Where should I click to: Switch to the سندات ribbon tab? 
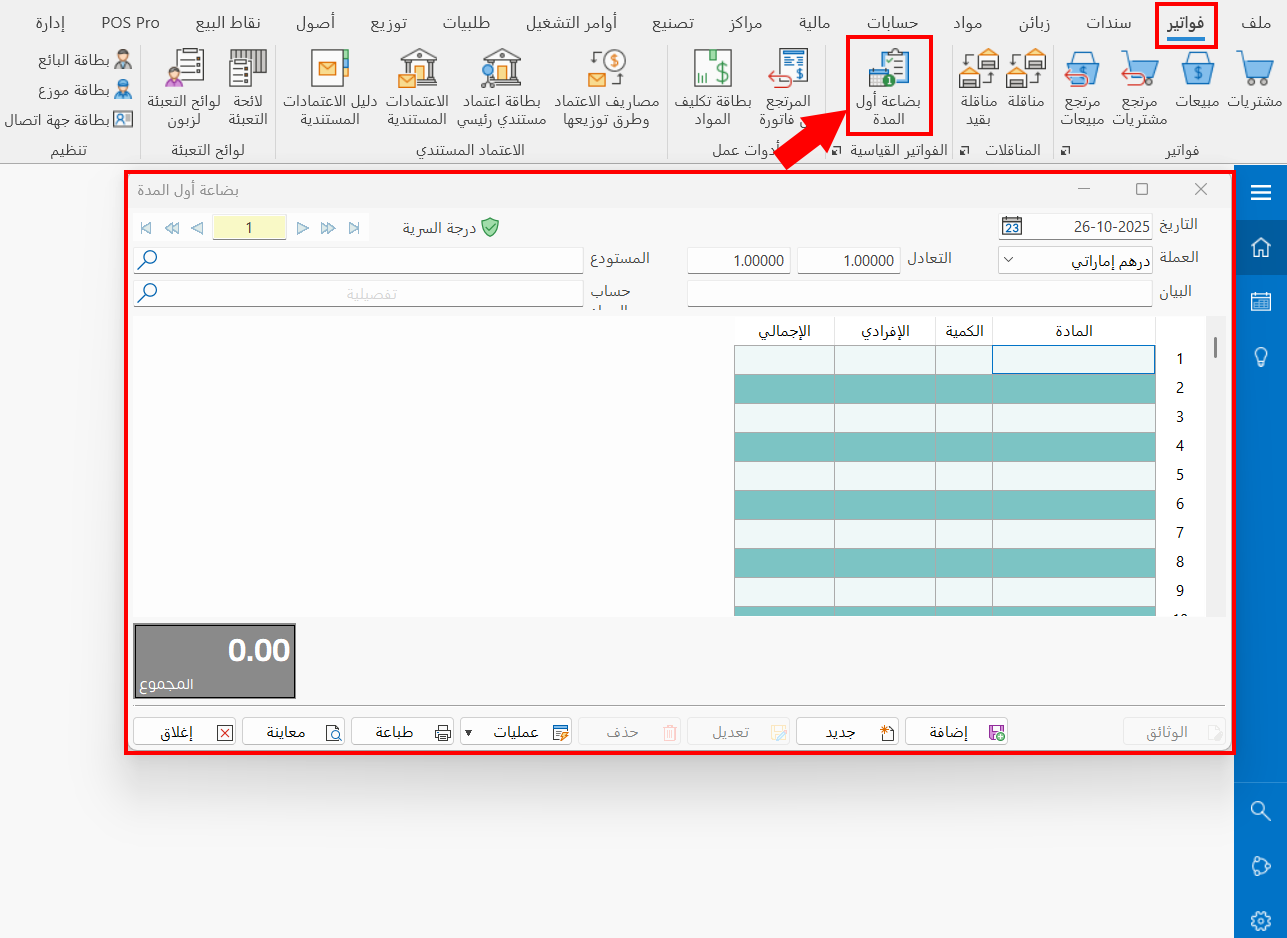point(1109,22)
